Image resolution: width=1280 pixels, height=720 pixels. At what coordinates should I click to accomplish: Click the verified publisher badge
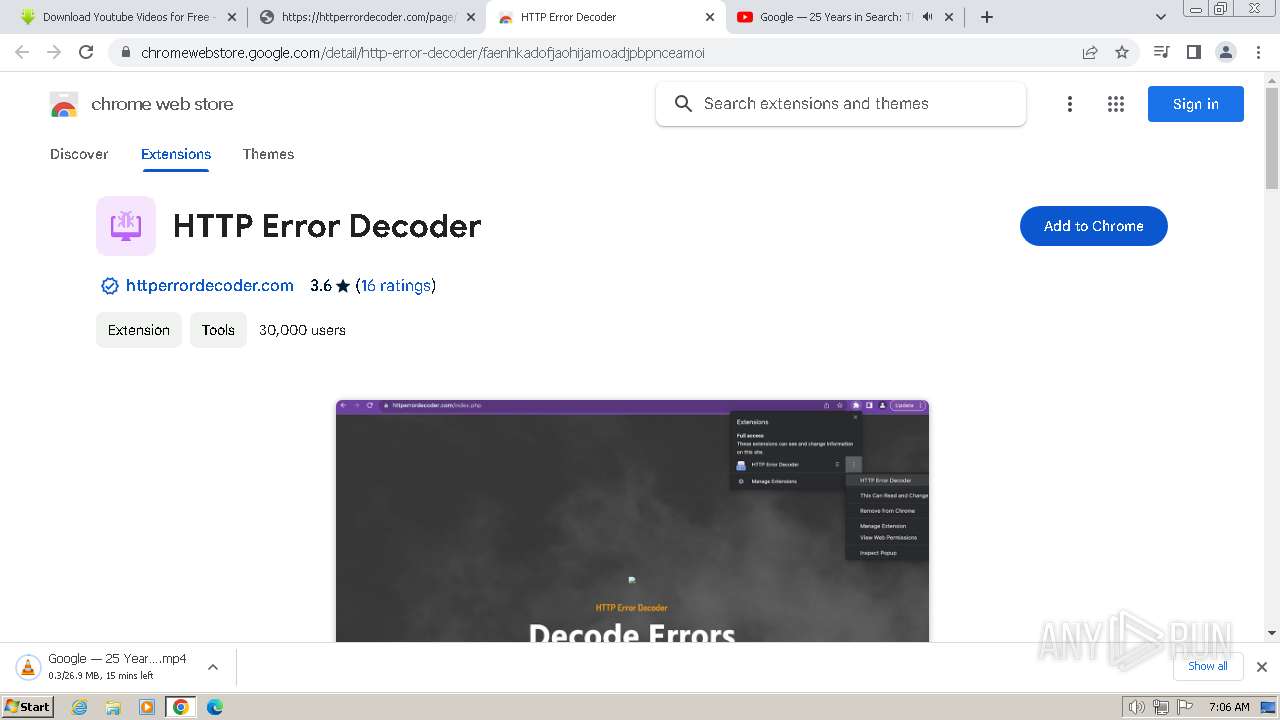point(110,286)
